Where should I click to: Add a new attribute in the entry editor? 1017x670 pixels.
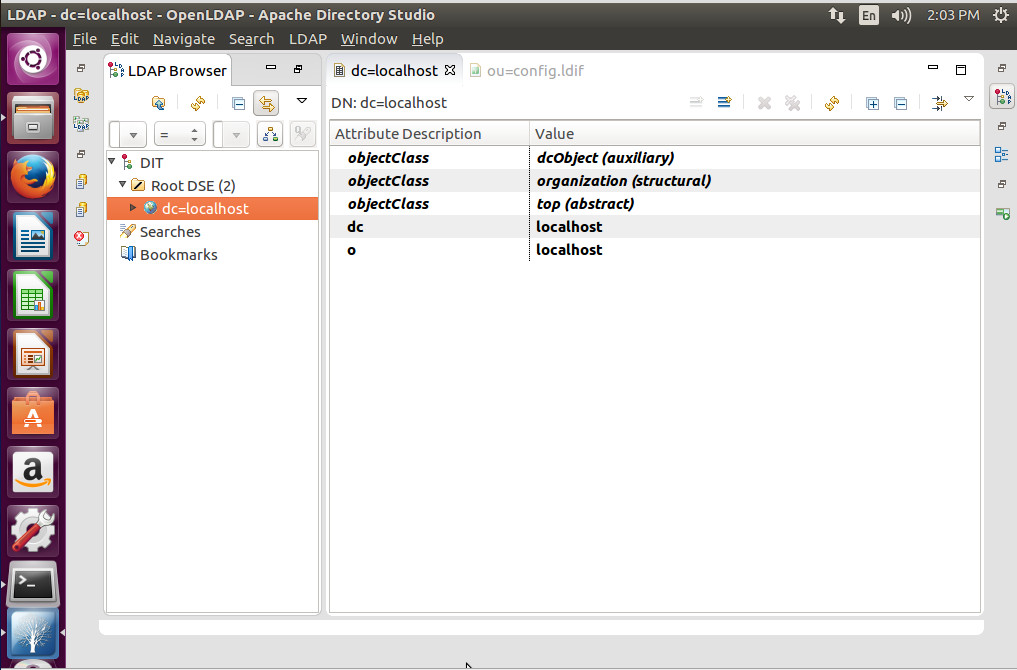[x=724, y=102]
